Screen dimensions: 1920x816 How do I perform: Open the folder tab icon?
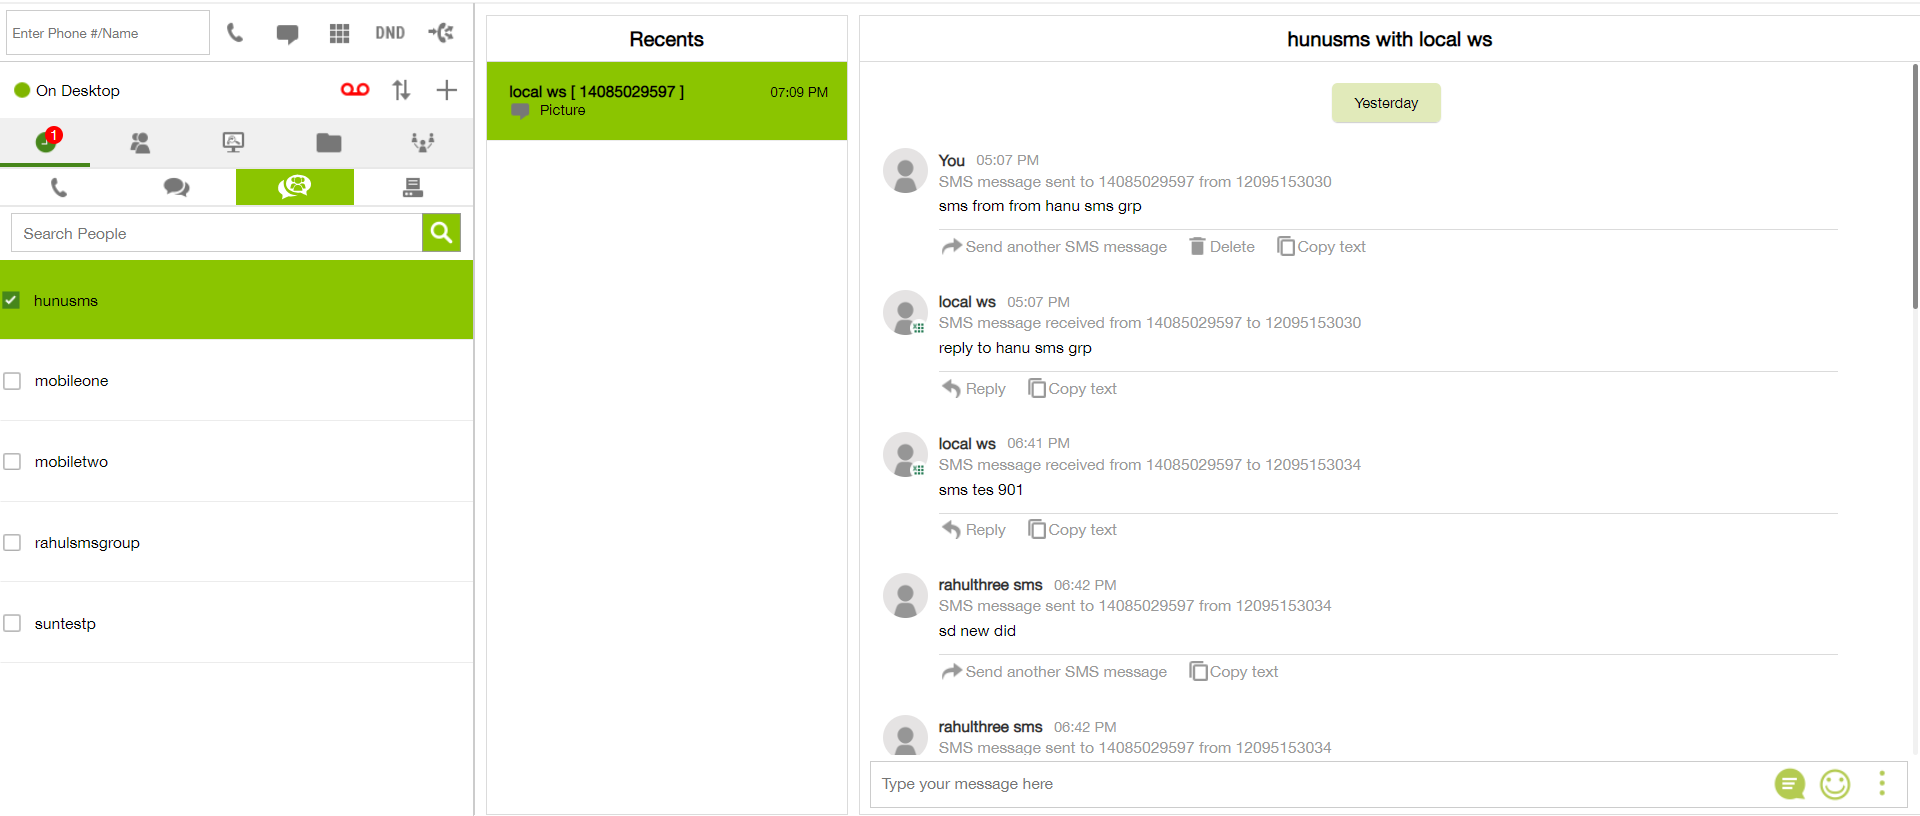coord(329,143)
